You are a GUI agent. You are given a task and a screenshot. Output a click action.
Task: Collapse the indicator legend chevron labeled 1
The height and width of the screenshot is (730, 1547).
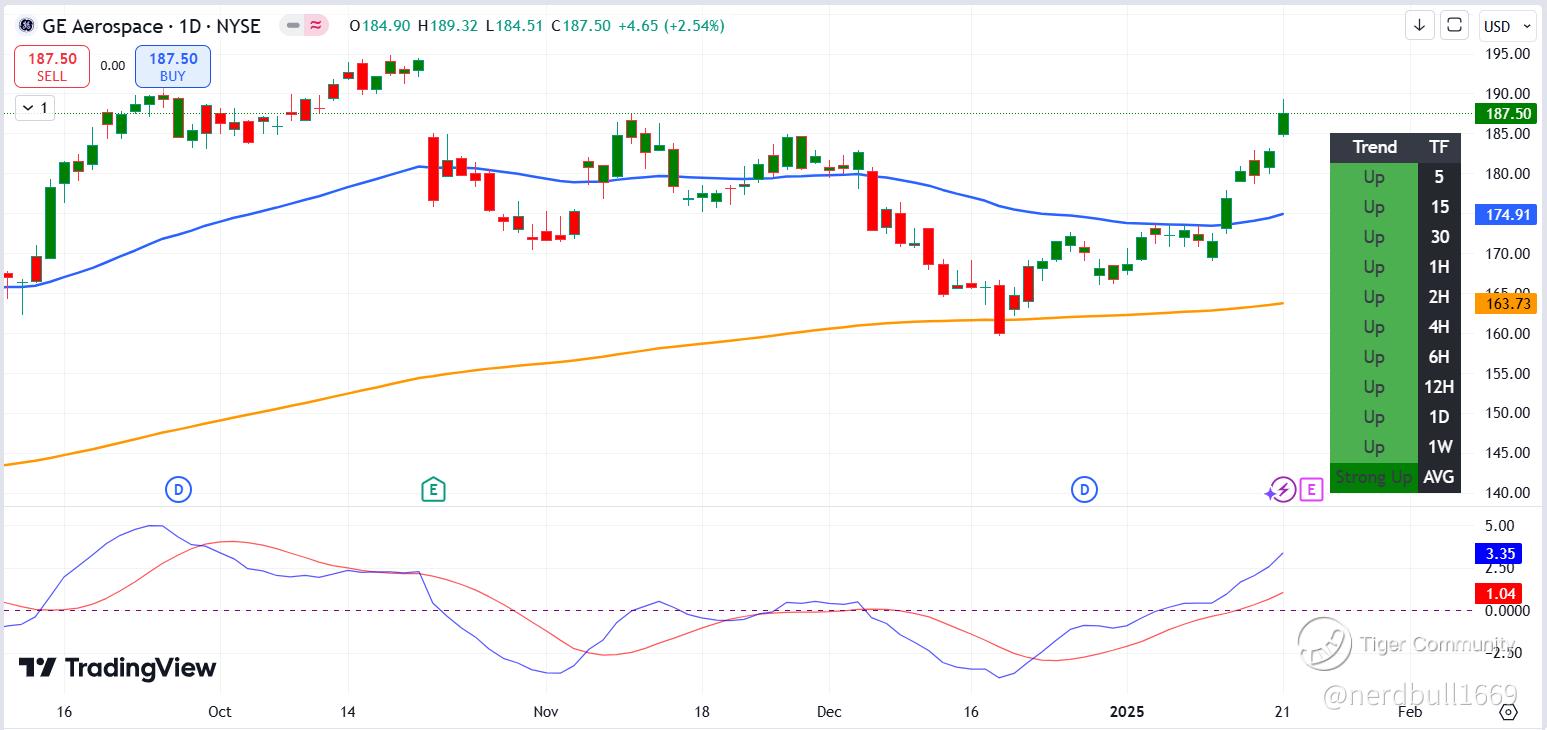pyautogui.click(x=36, y=107)
